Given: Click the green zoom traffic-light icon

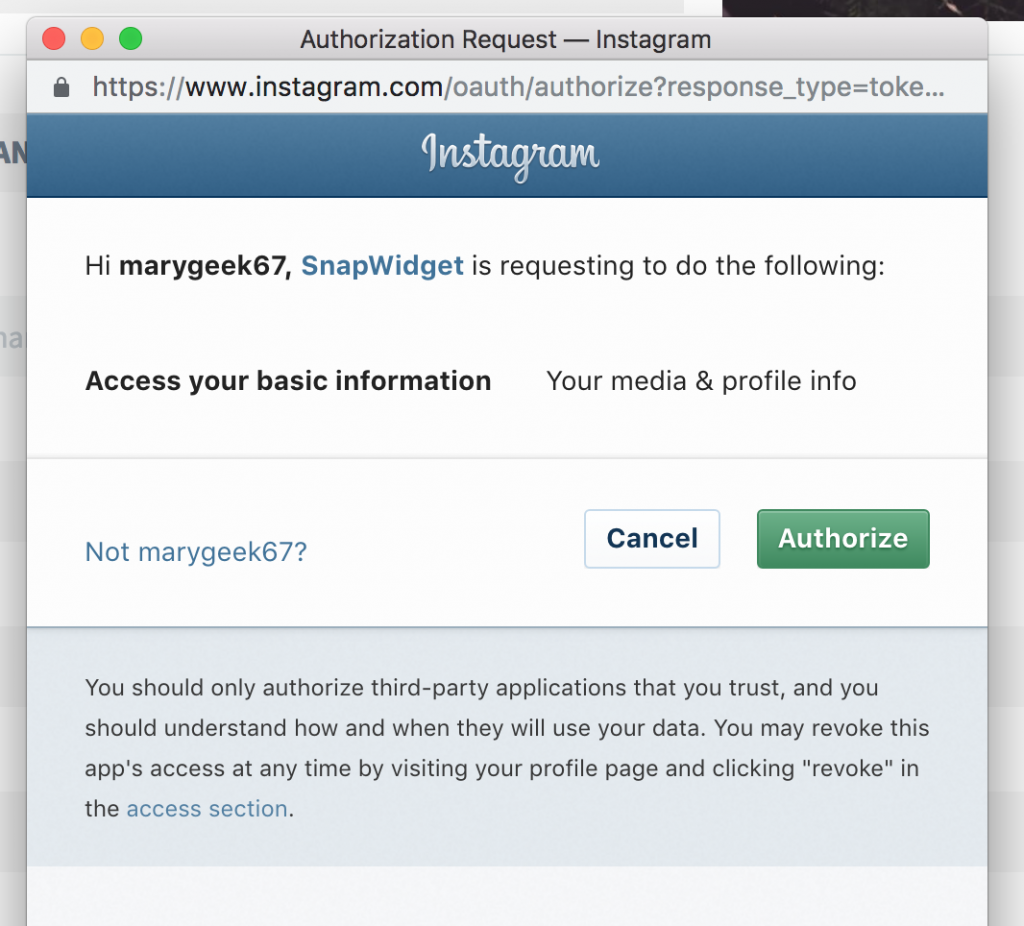Looking at the screenshot, I should tap(130, 38).
